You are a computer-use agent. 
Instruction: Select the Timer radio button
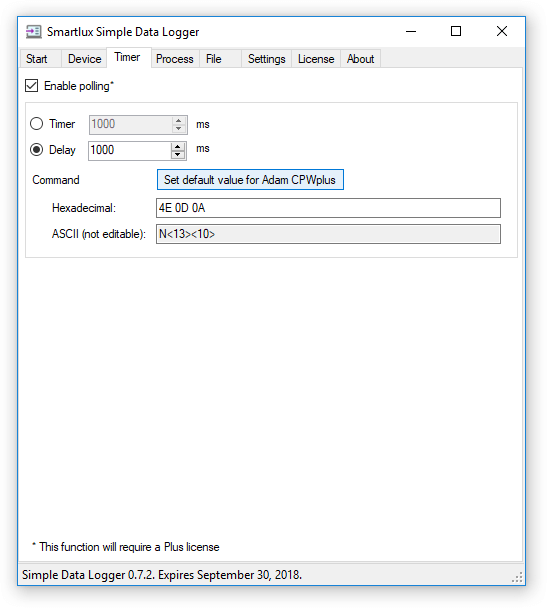click(x=36, y=124)
